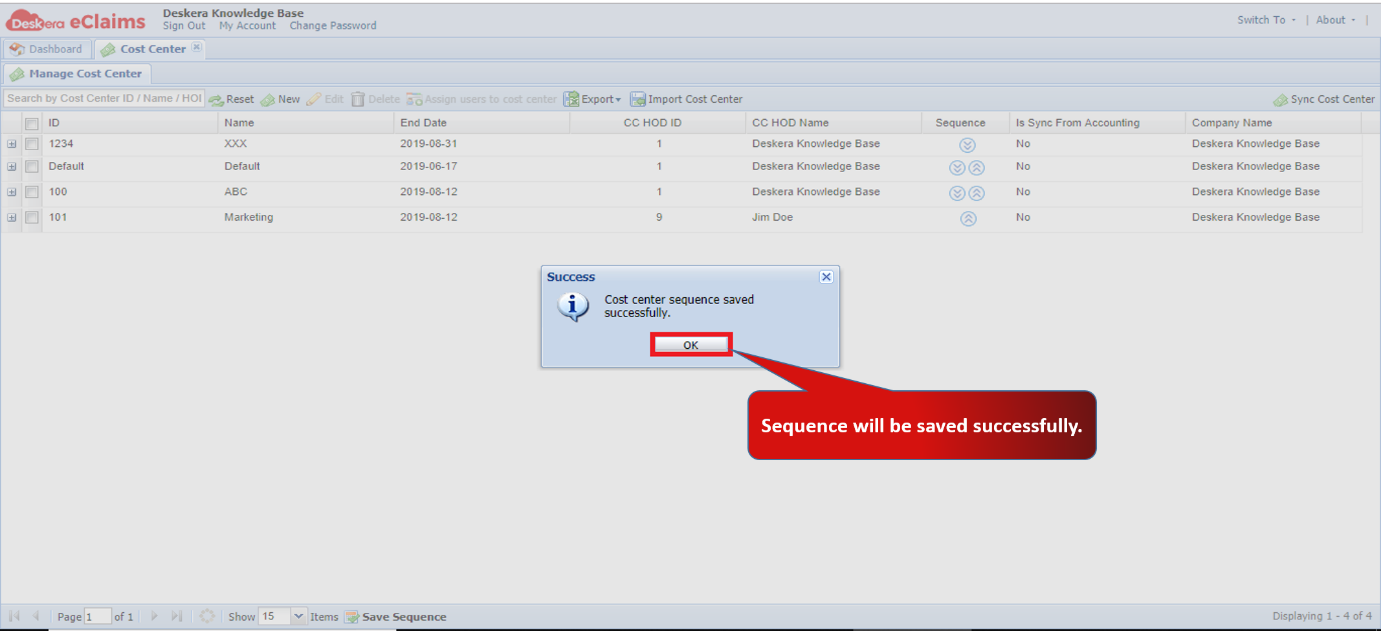The width and height of the screenshot is (1381, 631).
Task: Go to previous page
Action: (36, 617)
